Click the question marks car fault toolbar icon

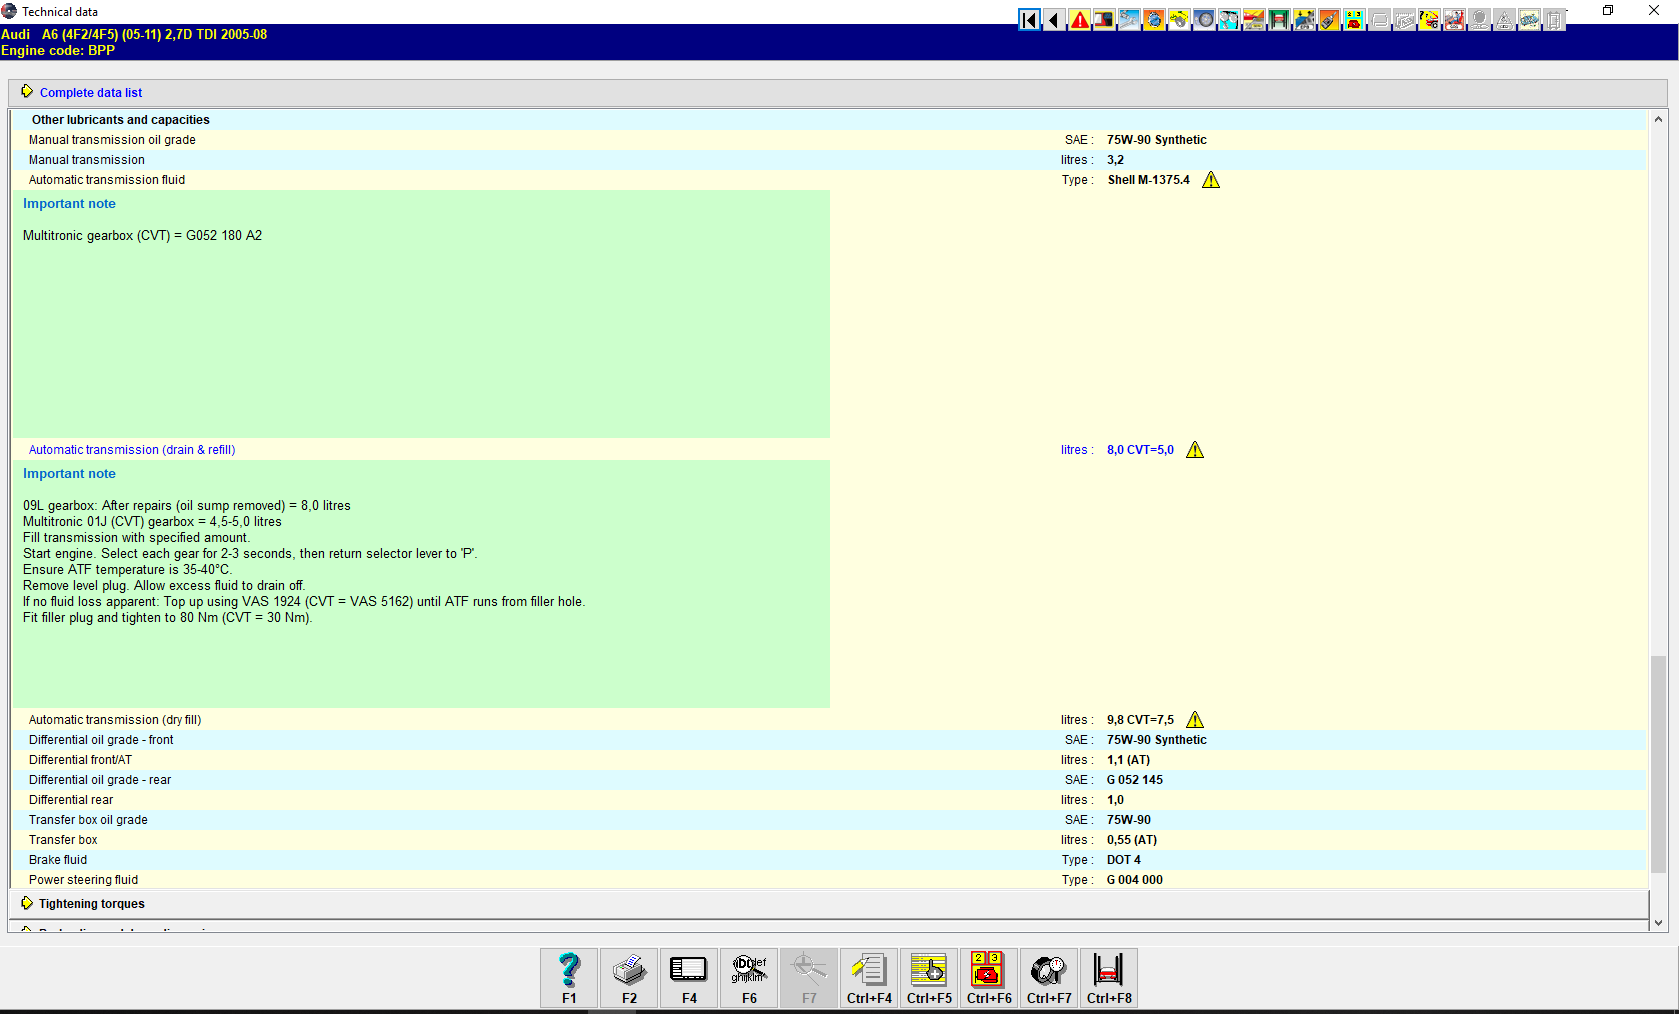tap(1429, 20)
